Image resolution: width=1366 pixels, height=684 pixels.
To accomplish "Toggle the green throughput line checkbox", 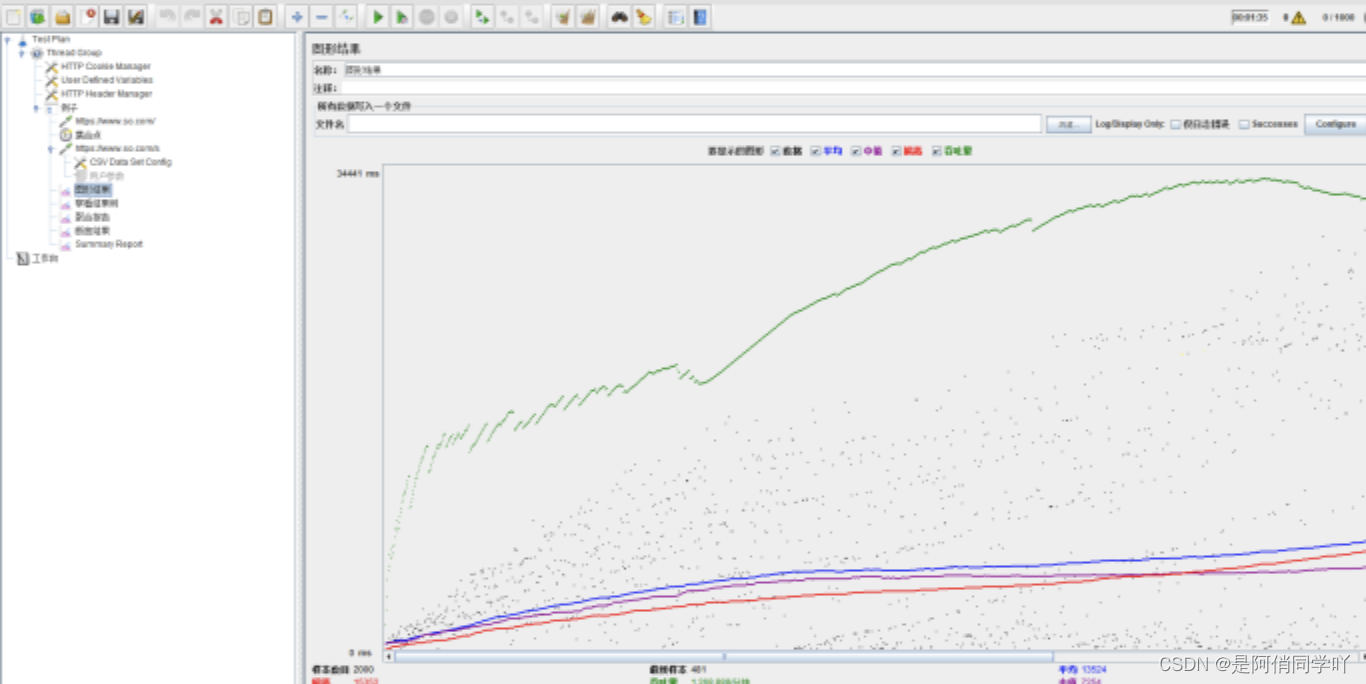I will pyautogui.click(x=937, y=151).
